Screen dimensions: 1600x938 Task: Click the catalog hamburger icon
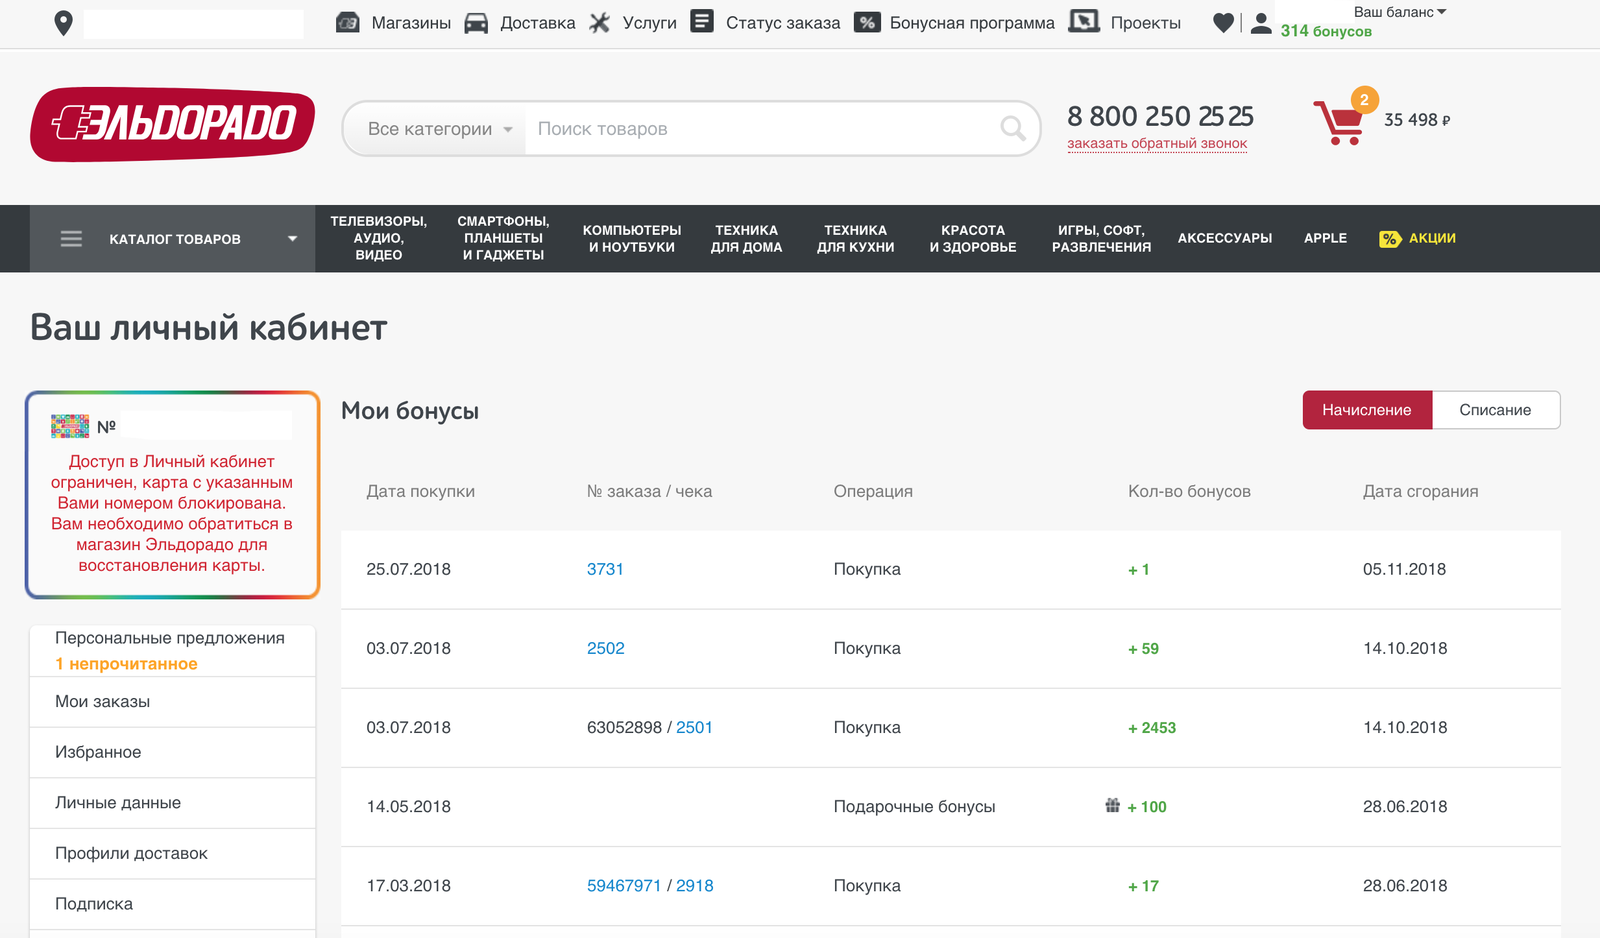pos(71,239)
